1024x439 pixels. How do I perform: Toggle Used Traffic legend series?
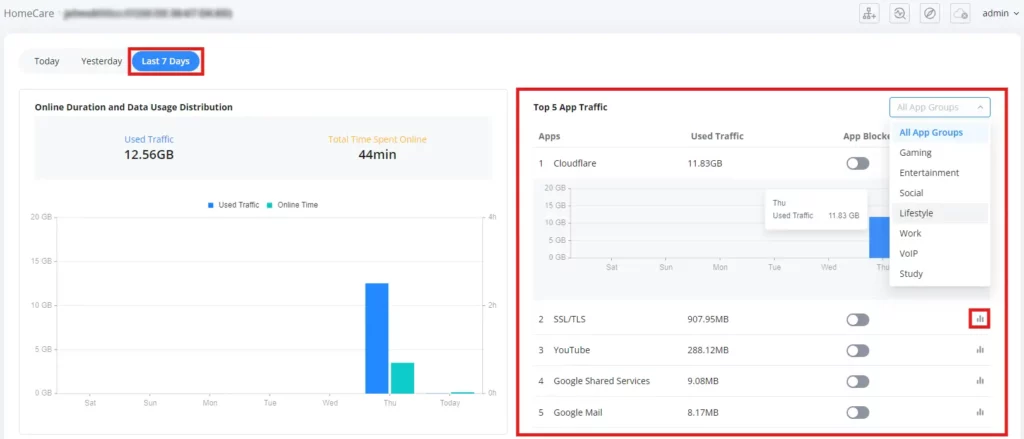(233, 205)
